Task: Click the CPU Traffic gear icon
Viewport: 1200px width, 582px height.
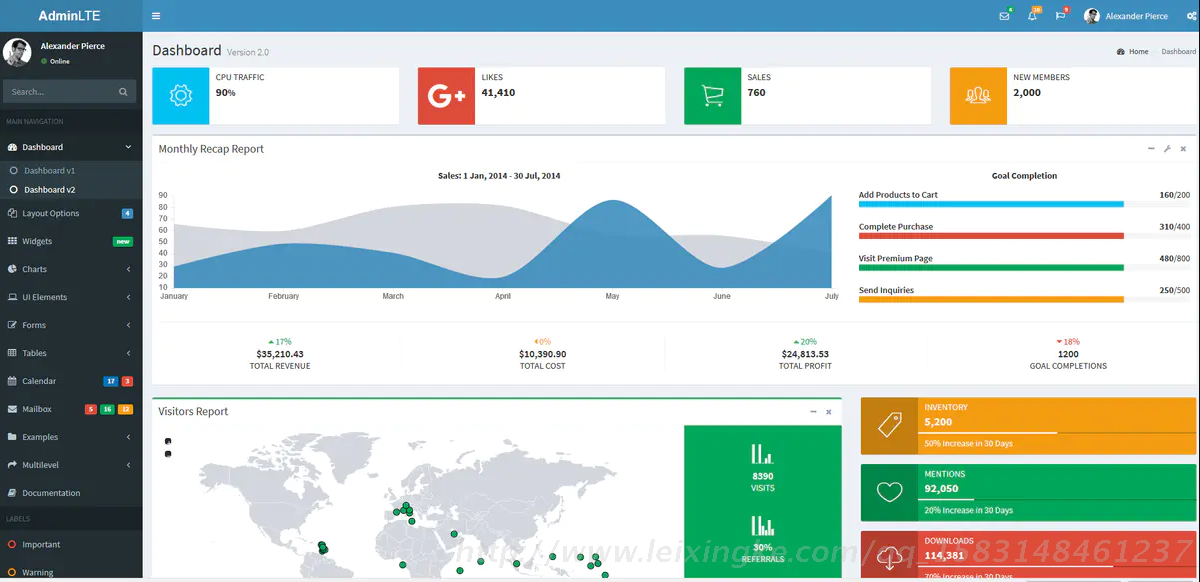Action: [181, 96]
